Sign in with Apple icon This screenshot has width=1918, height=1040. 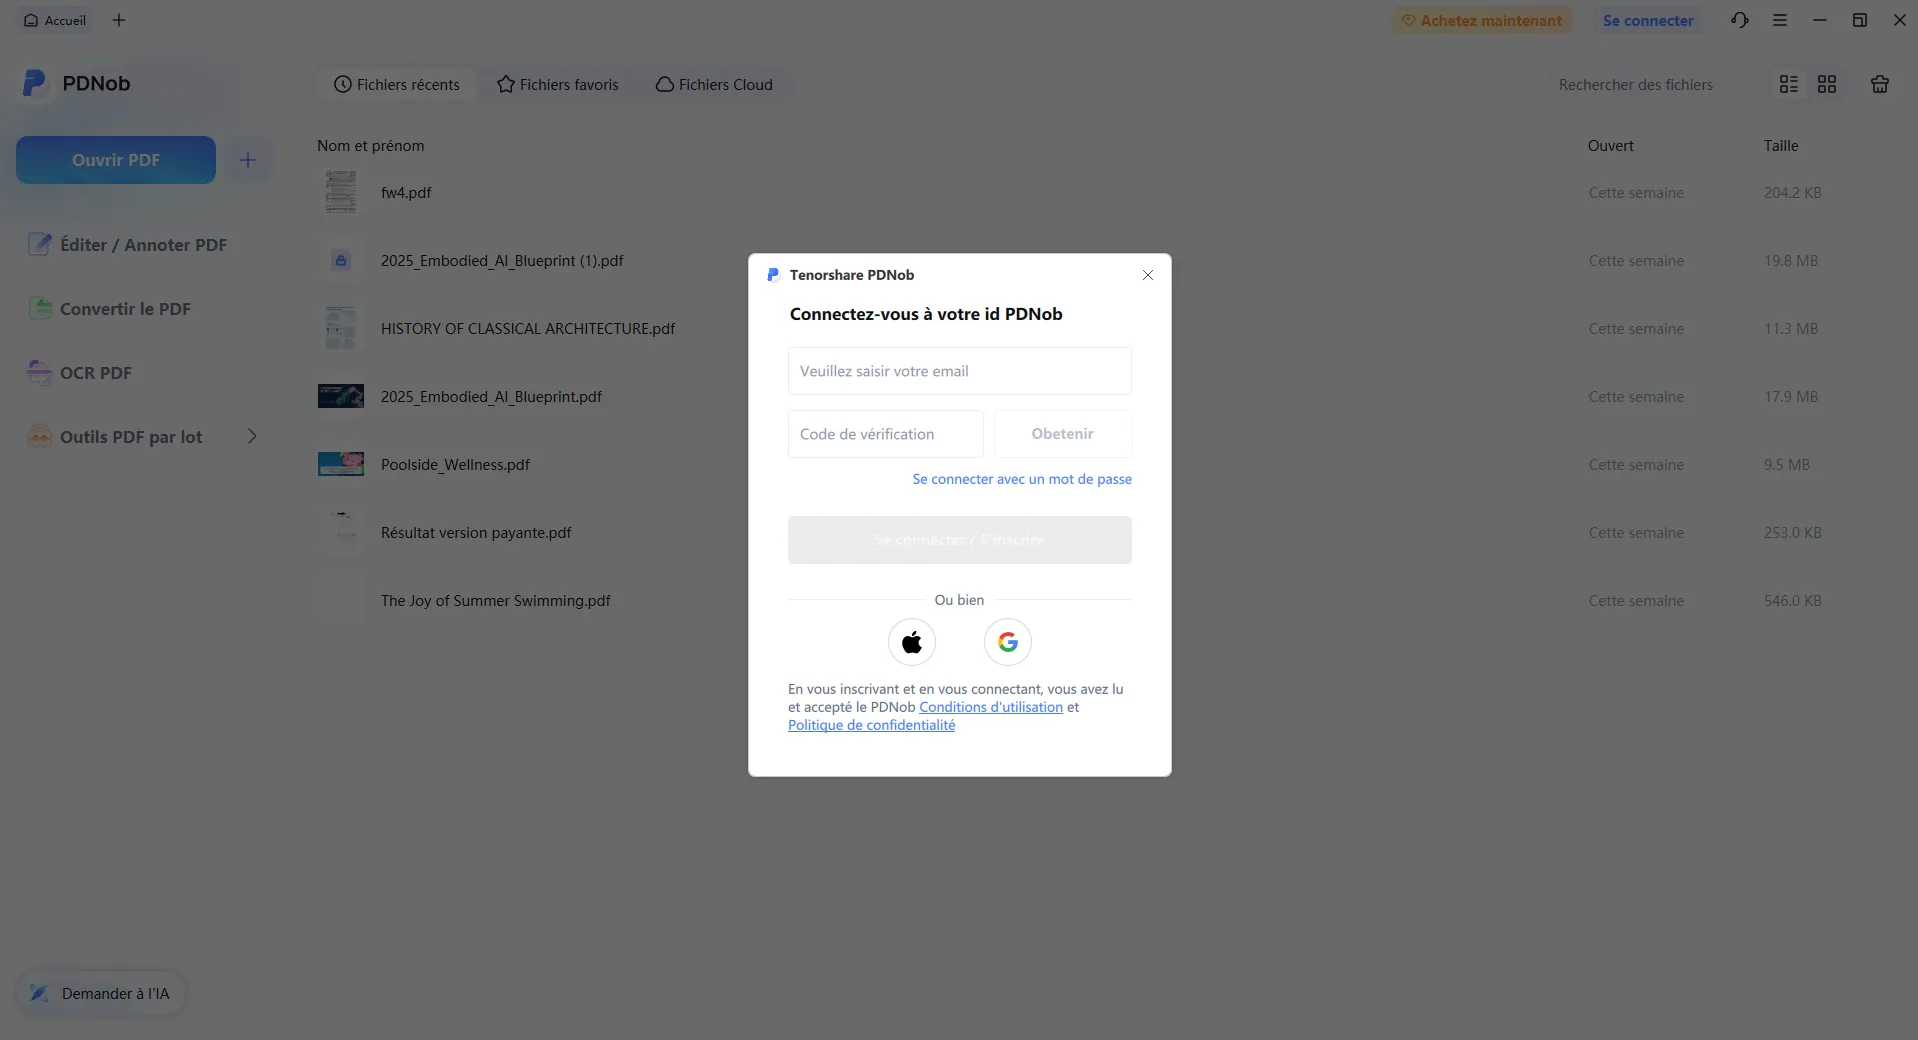point(911,642)
